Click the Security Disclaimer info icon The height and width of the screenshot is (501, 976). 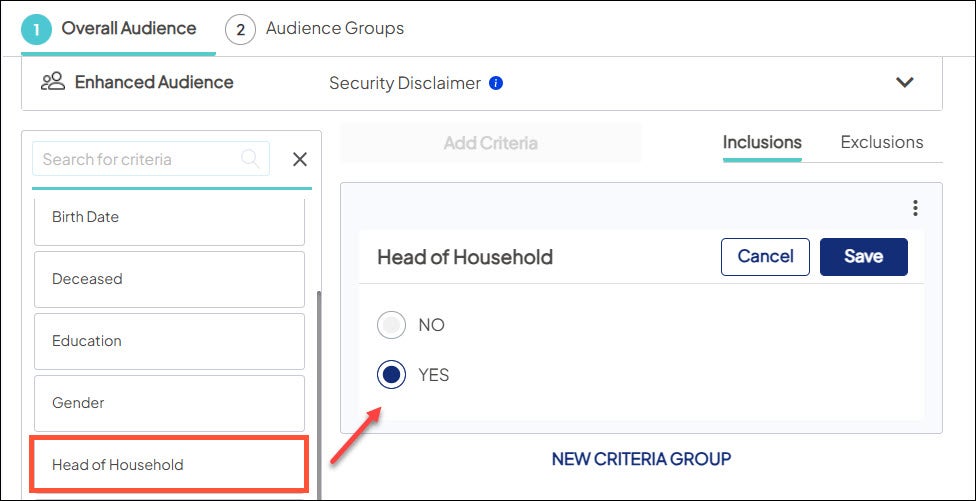tap(496, 83)
